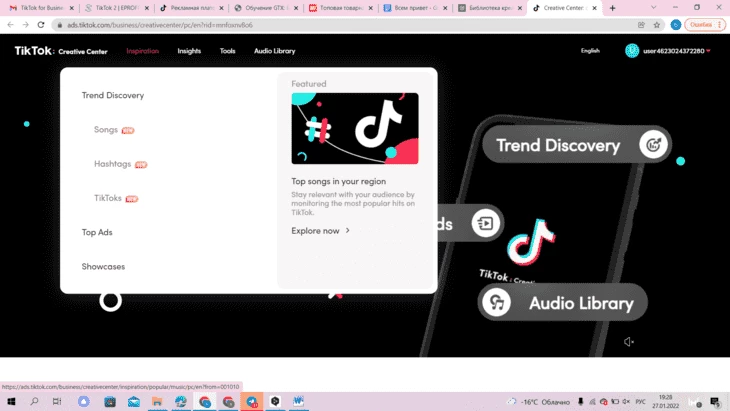This screenshot has width=730, height=411.
Task: Switch the РУС keyboard language
Action: (641, 402)
